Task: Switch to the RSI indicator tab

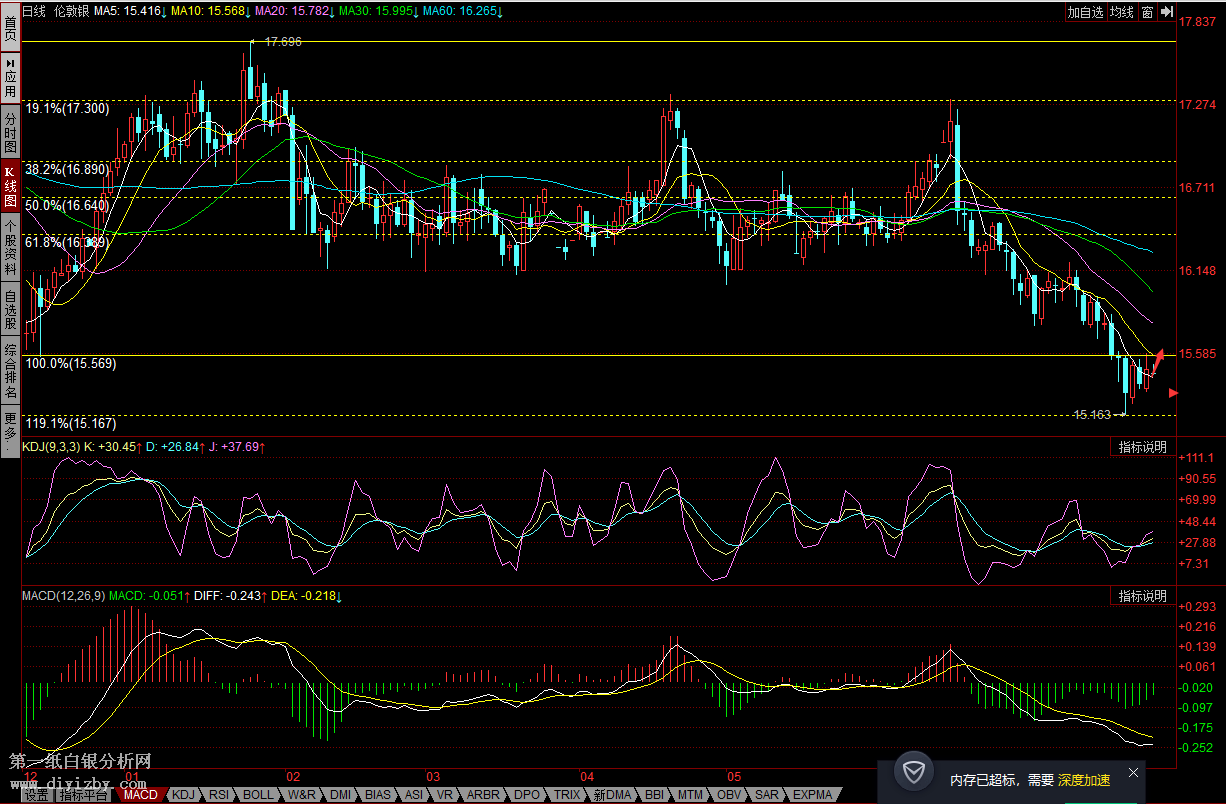Action: [x=218, y=795]
